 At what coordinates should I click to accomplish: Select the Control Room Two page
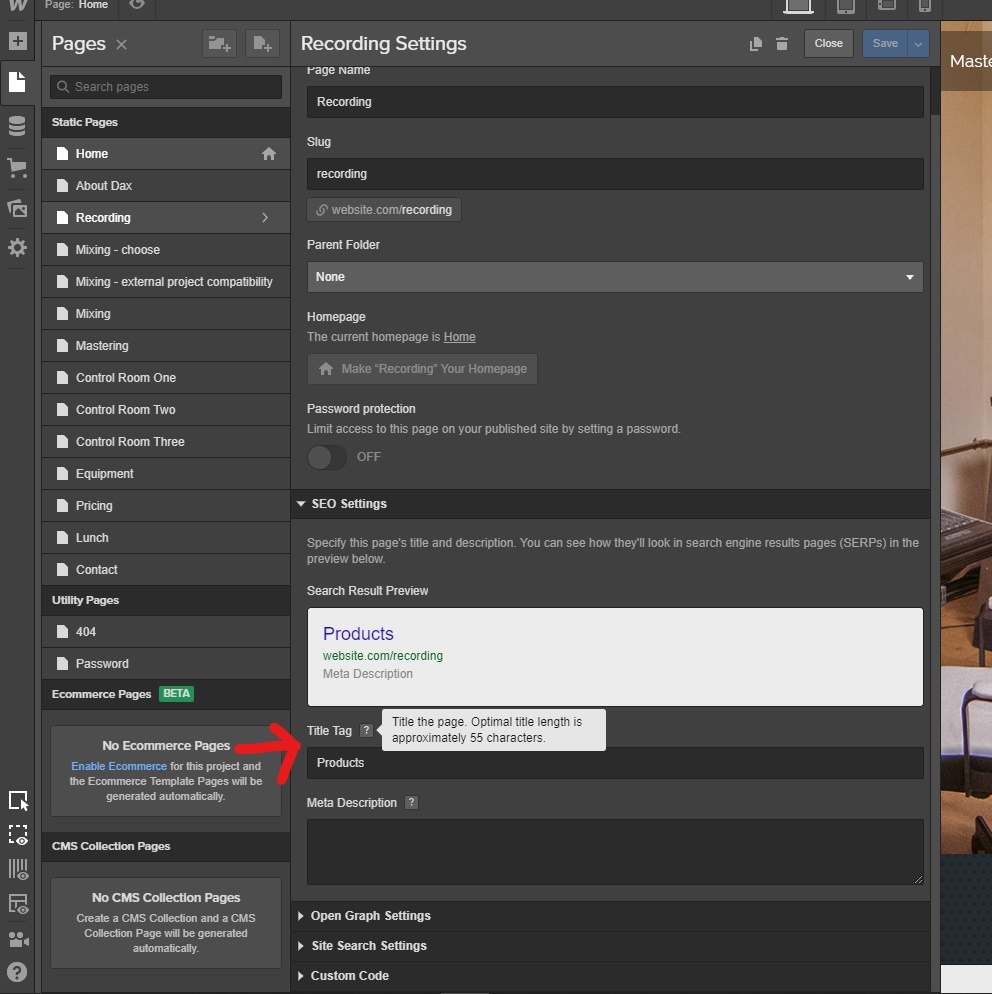pos(166,410)
